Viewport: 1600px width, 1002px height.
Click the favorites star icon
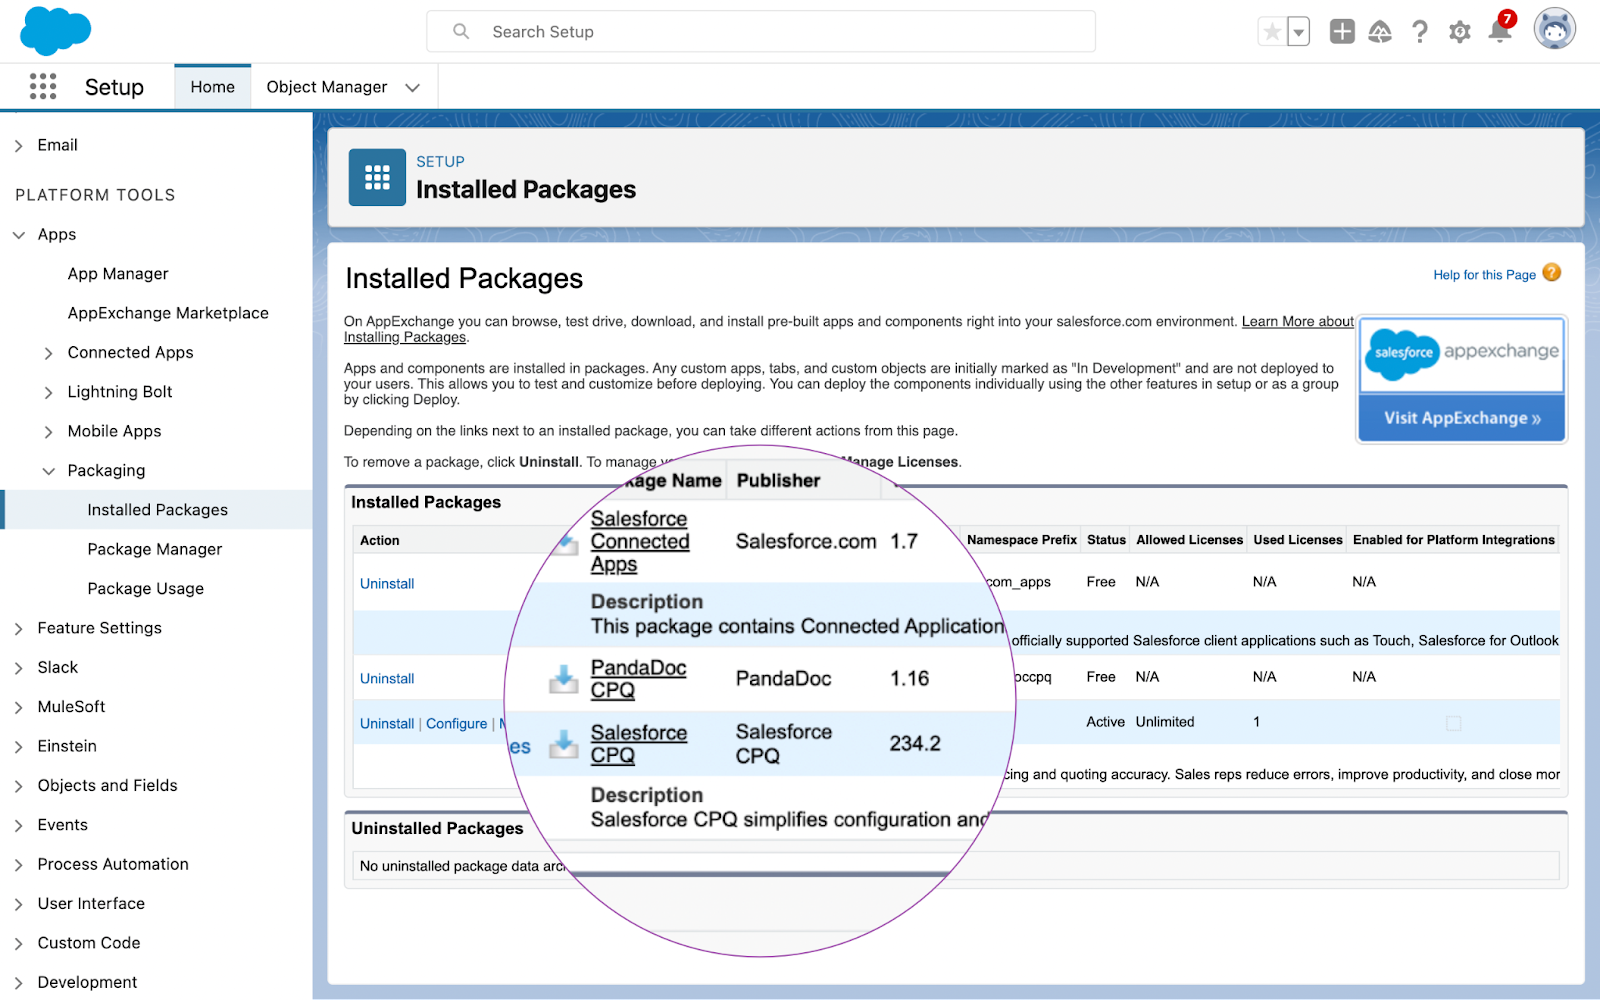(x=1272, y=32)
